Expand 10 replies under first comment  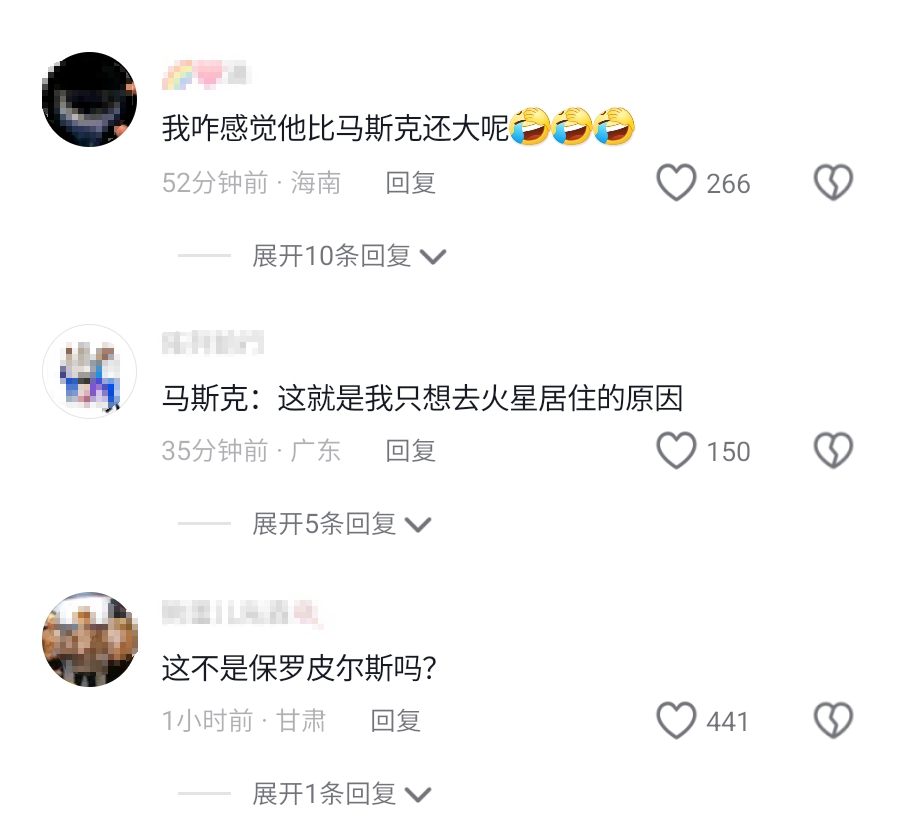[x=349, y=256]
